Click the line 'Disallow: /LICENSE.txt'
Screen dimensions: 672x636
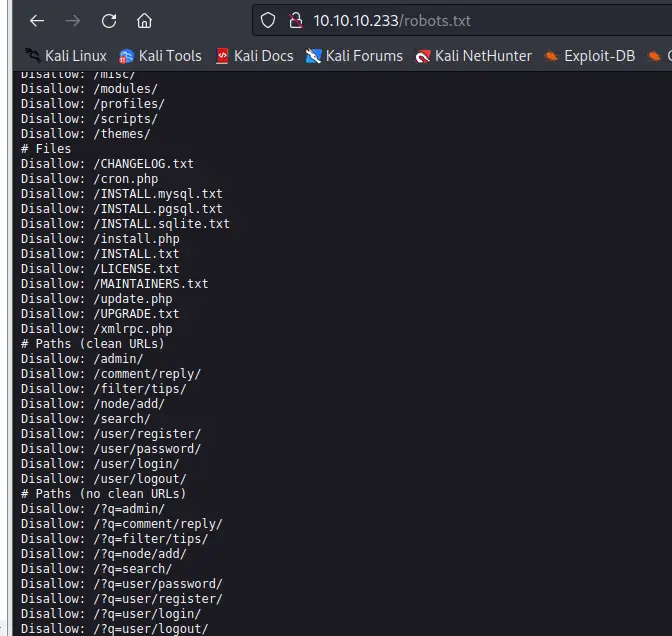coord(100,269)
